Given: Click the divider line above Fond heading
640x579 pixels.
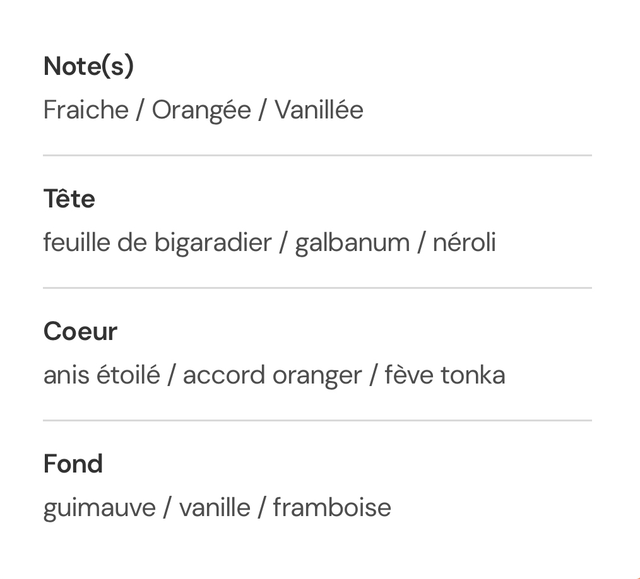Looking at the screenshot, I should click(x=317, y=420).
